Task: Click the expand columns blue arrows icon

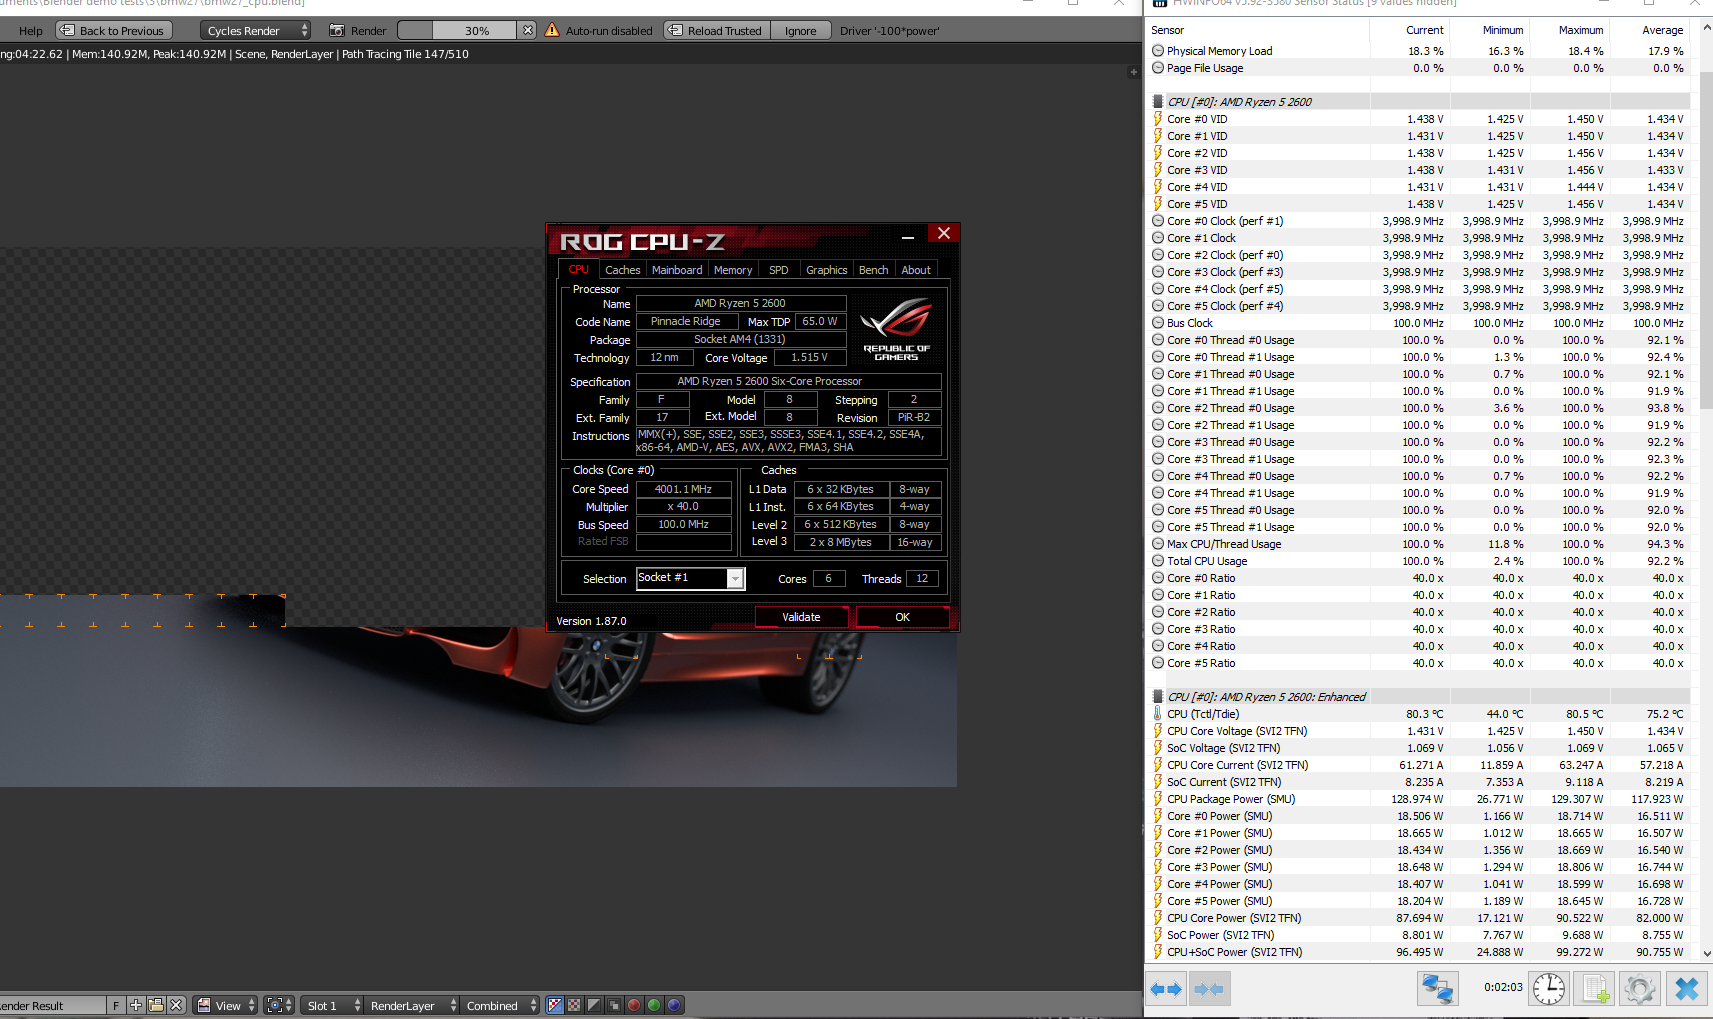Action: (1166, 988)
